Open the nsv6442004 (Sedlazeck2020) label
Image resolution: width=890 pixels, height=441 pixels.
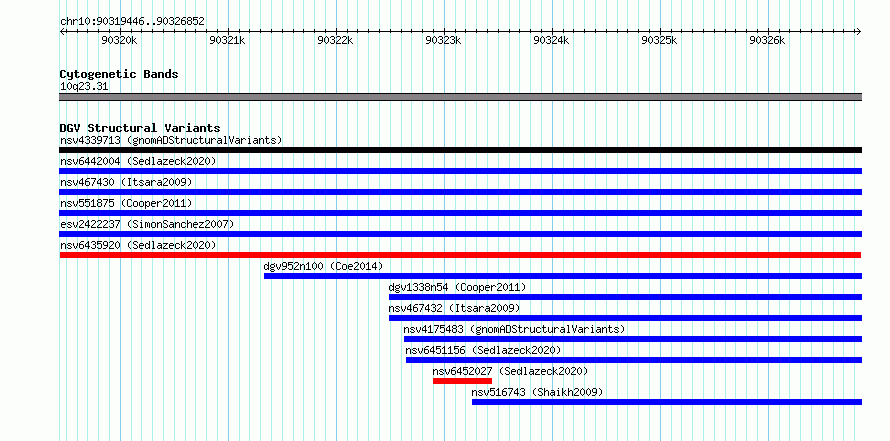click(x=138, y=161)
